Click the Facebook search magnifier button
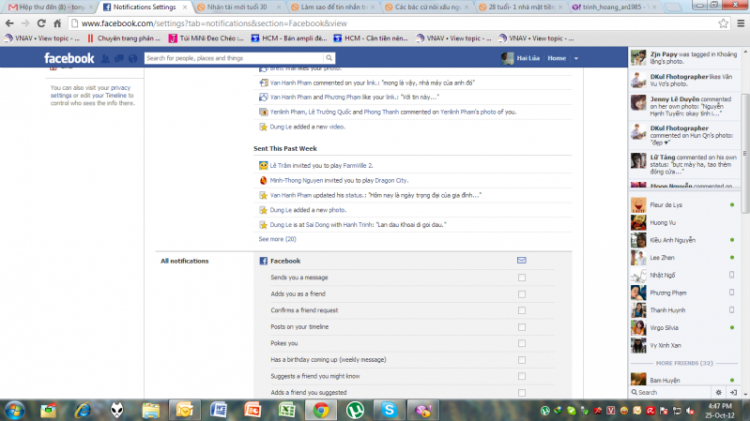Viewport: 750px width, 421px height. [x=329, y=58]
